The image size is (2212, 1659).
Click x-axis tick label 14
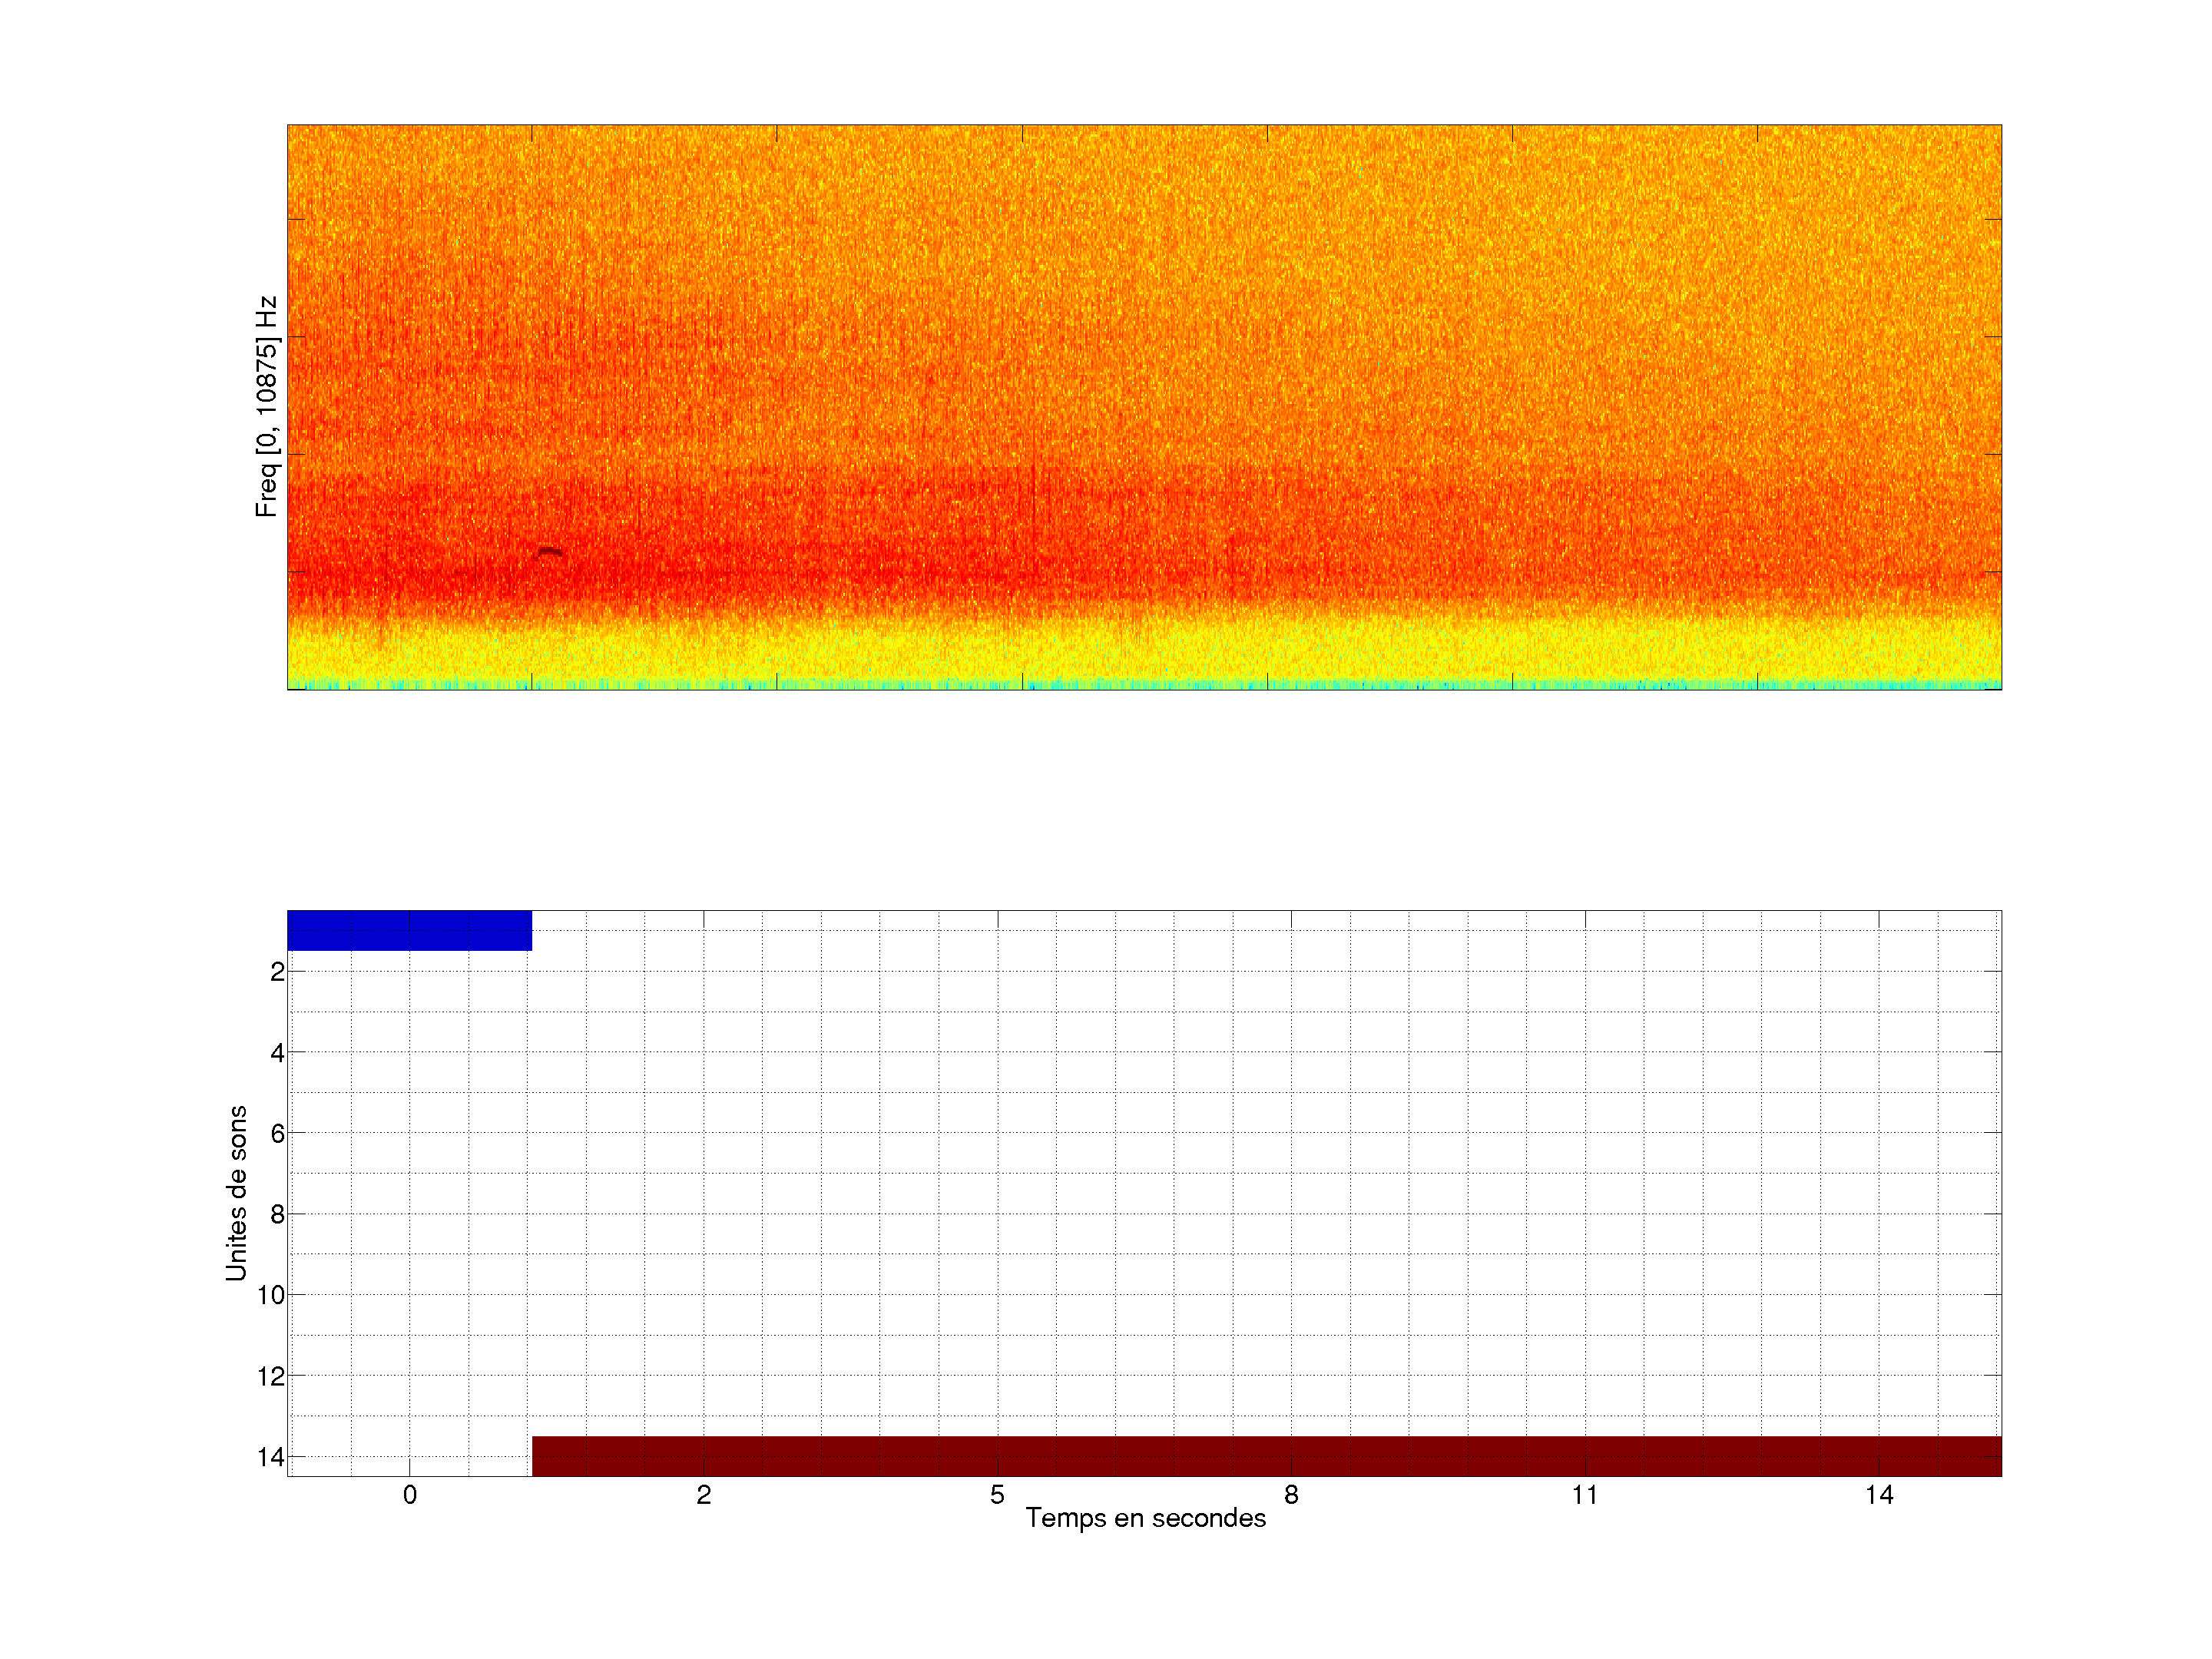coord(1879,1495)
